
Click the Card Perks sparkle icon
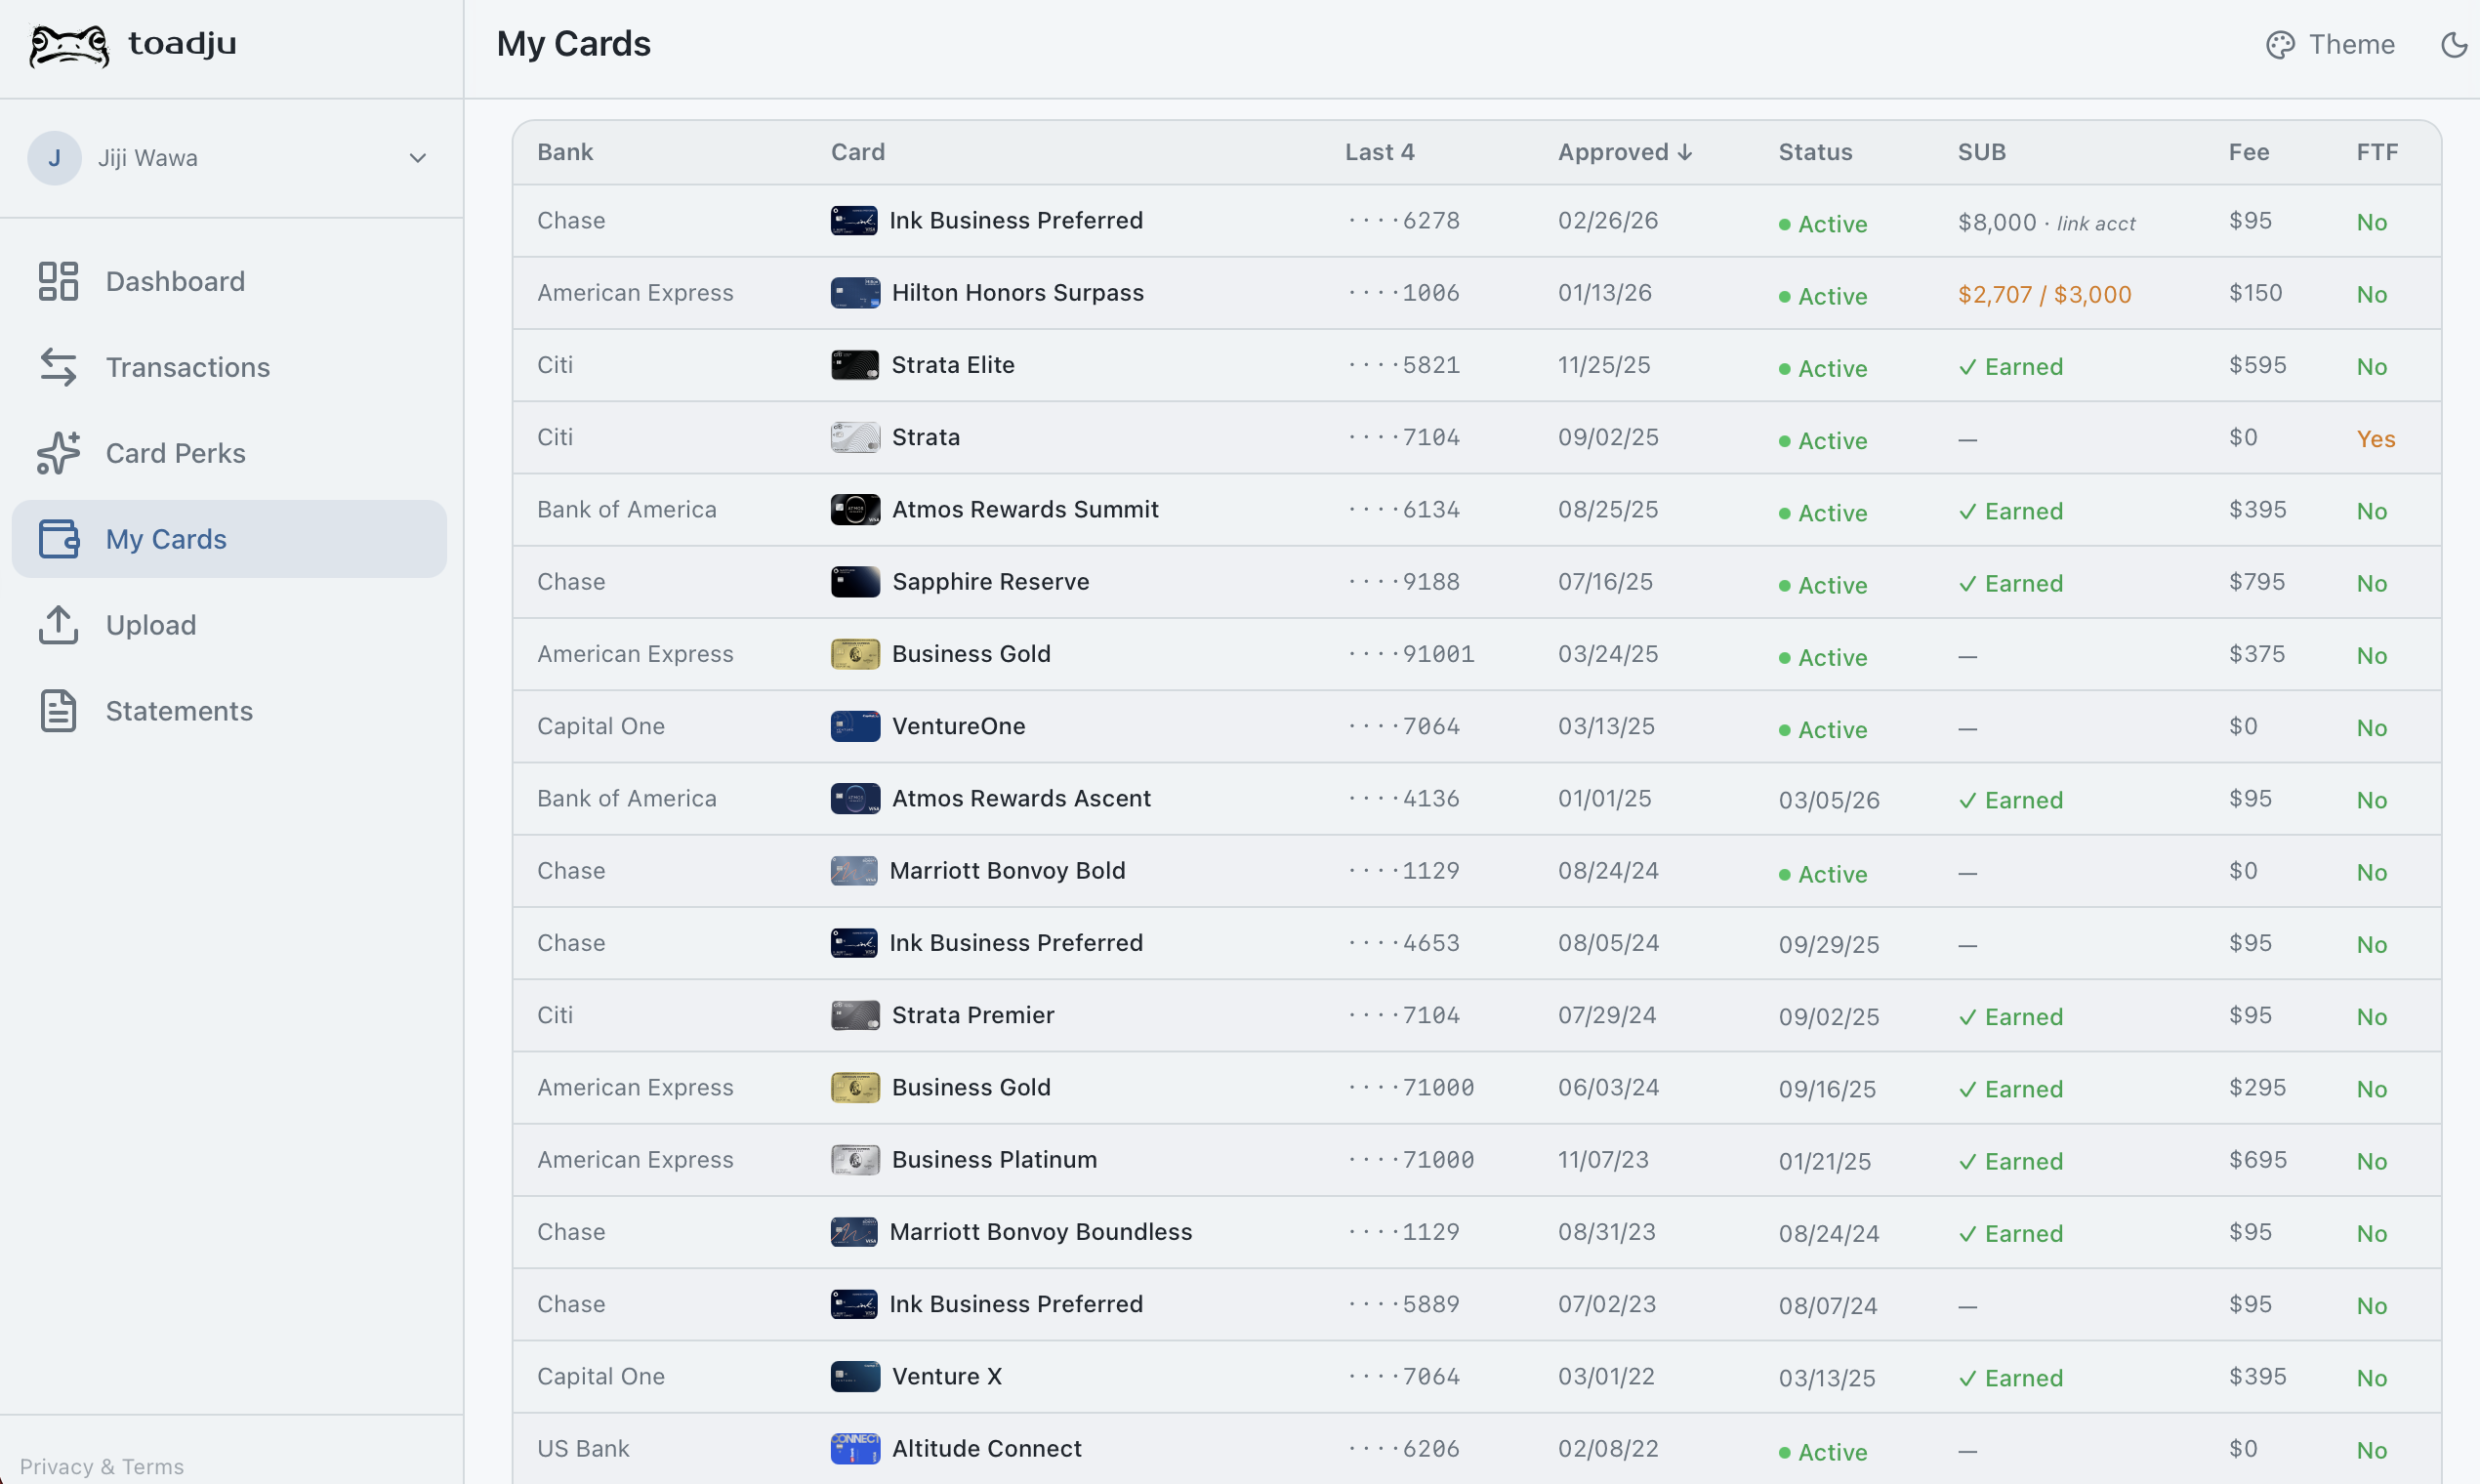58,453
